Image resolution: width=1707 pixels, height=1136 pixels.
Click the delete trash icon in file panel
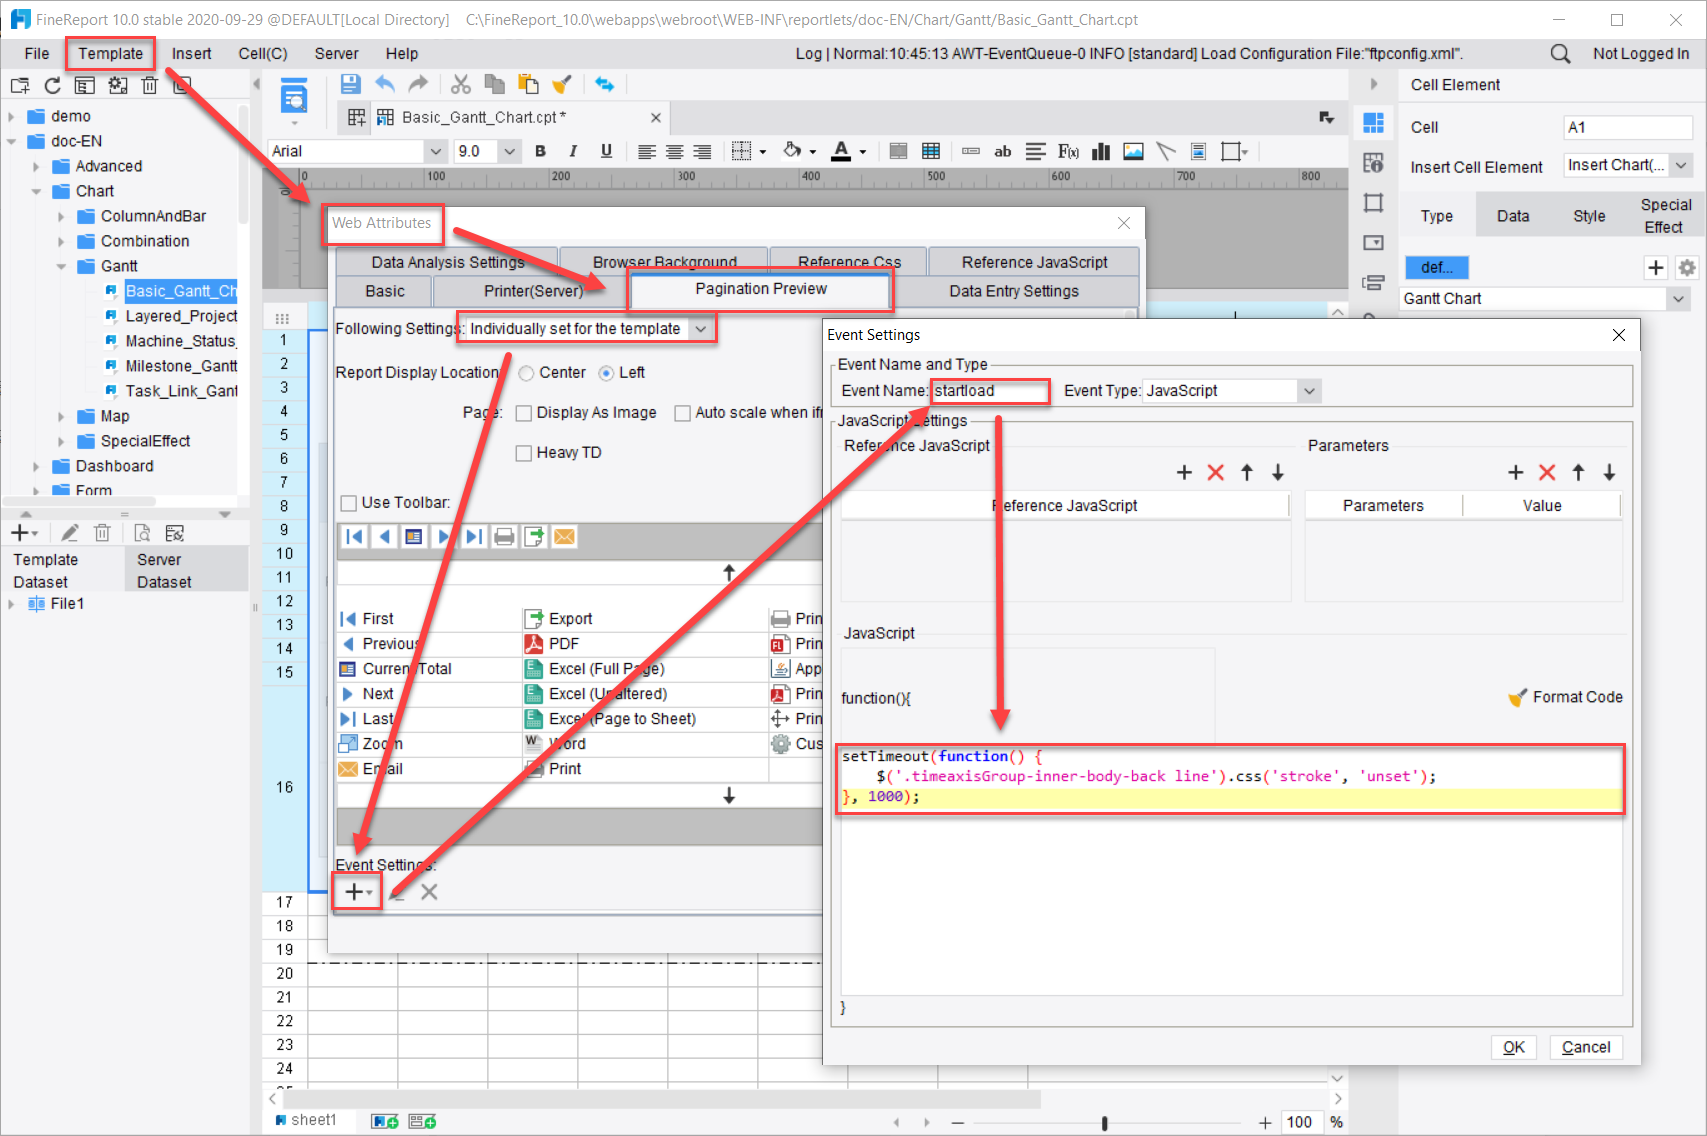tap(149, 86)
